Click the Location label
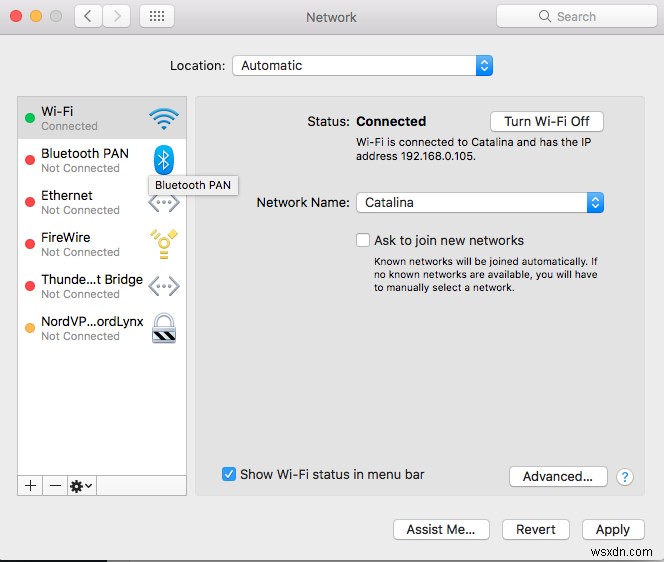Viewport: 664px width, 562px height. point(197,66)
